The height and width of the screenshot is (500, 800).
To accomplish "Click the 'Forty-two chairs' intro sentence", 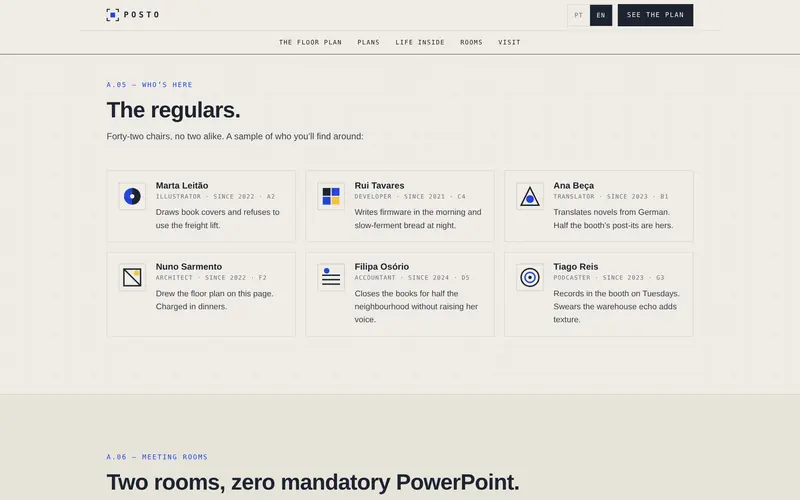I will [235, 136].
